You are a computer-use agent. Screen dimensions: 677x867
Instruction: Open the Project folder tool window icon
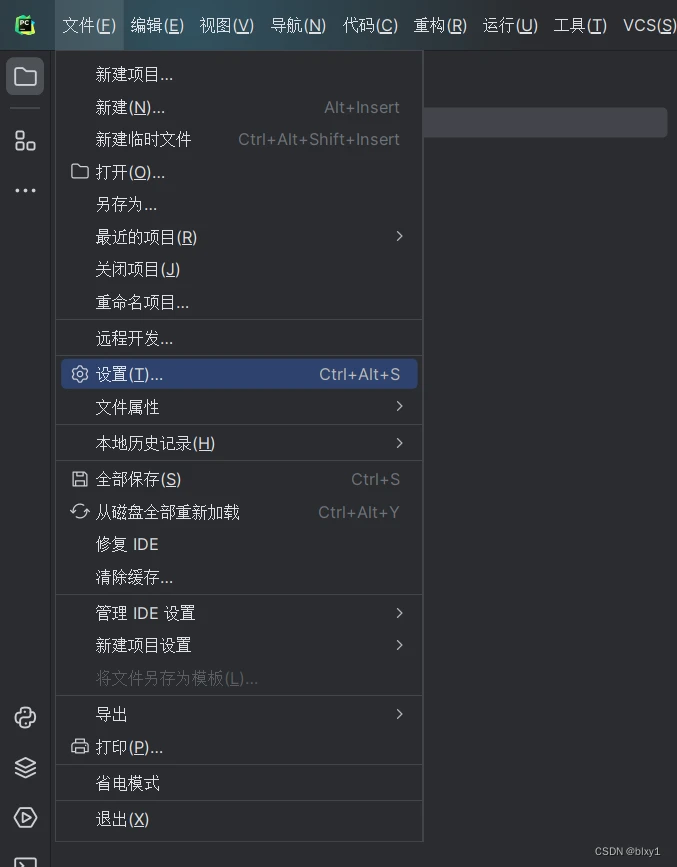pos(25,76)
